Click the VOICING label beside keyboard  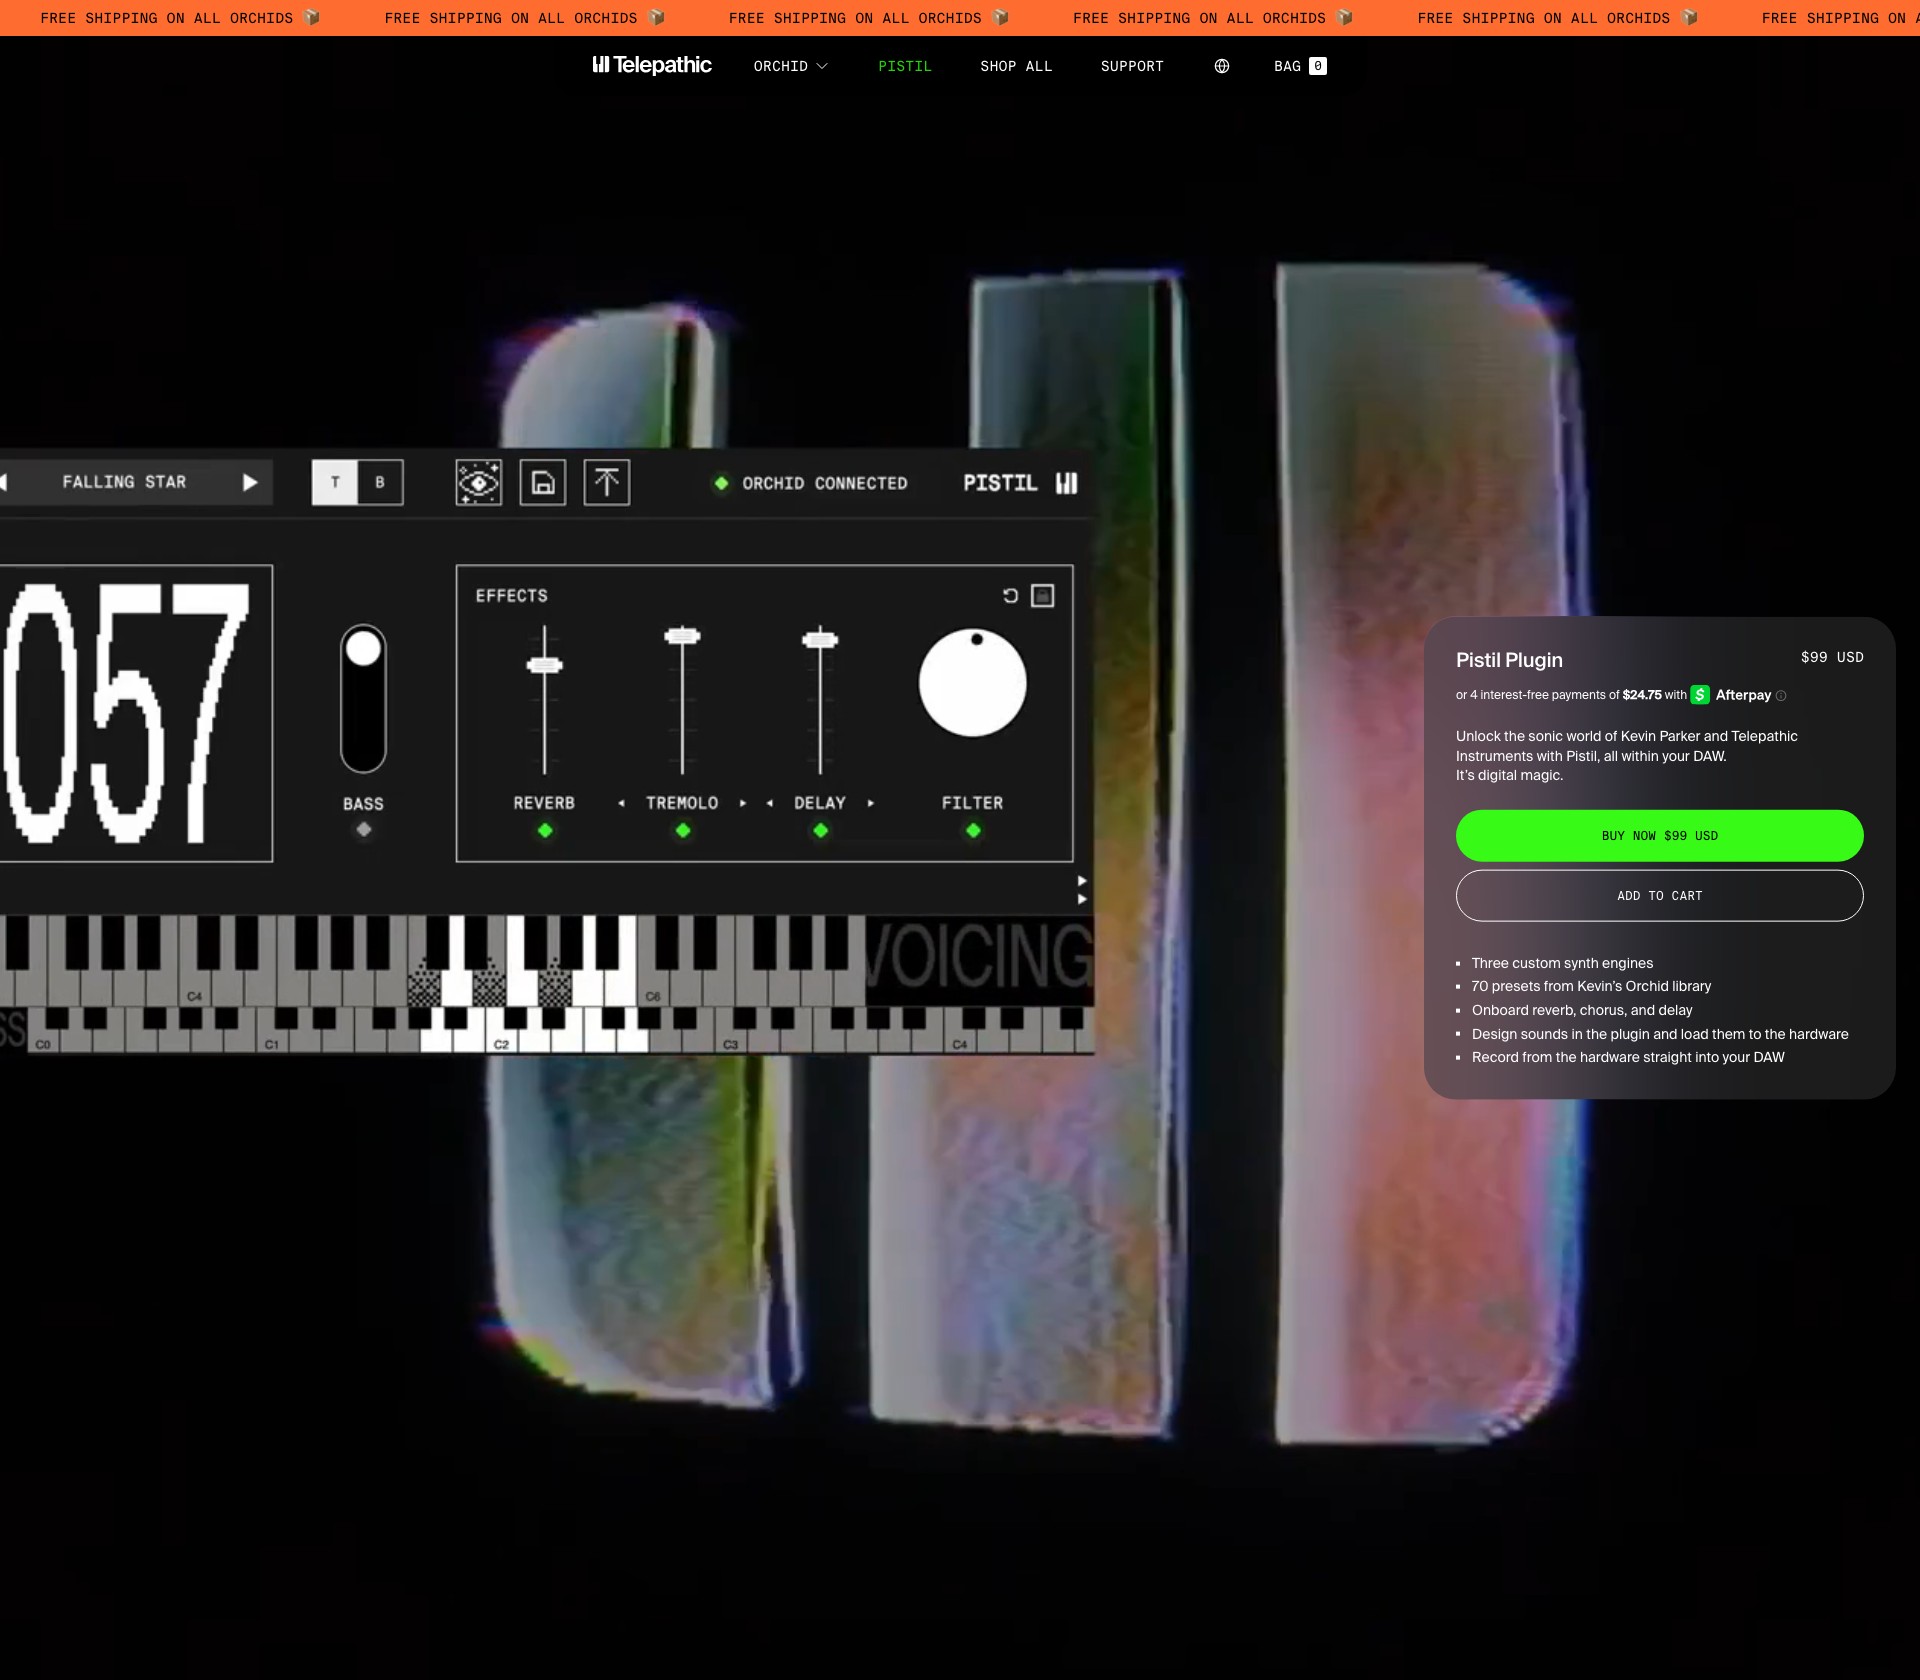979,957
